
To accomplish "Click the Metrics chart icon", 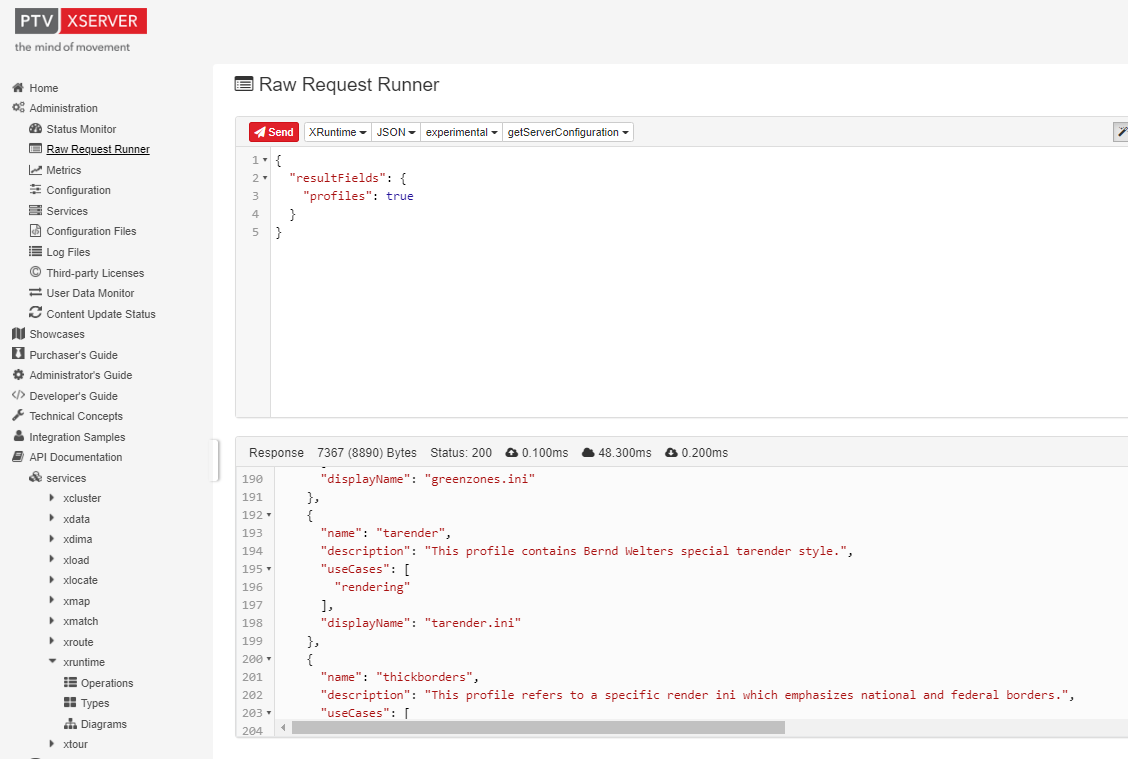I will click(x=36, y=170).
